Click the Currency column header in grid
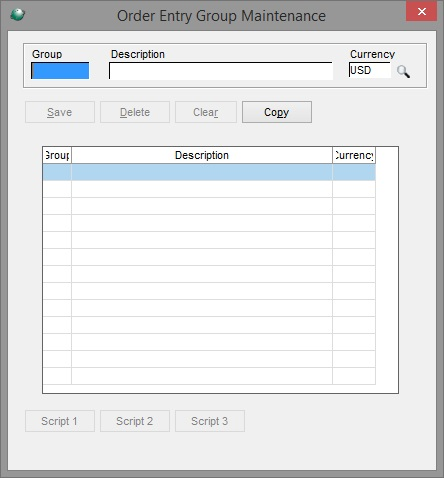Viewport: 444px width, 478px height. coord(354,155)
